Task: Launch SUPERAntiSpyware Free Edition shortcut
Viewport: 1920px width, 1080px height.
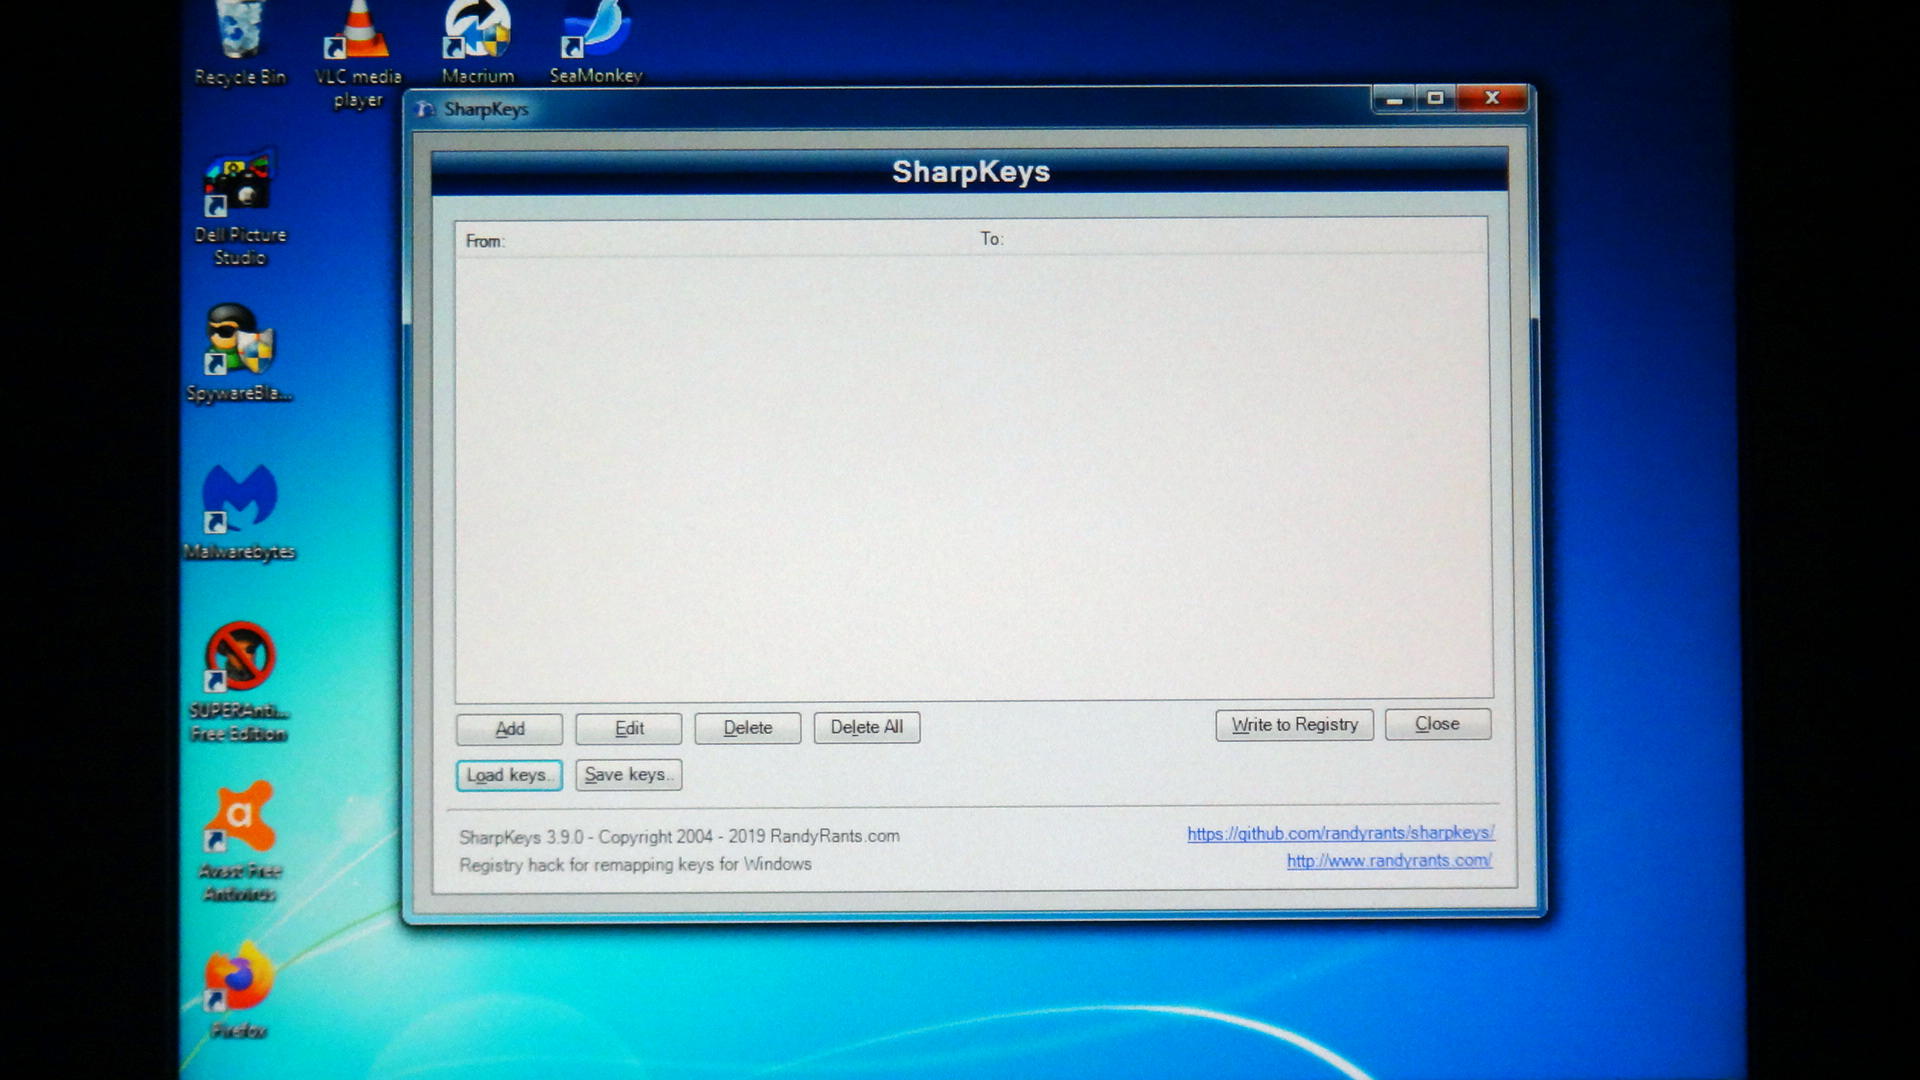Action: point(240,682)
